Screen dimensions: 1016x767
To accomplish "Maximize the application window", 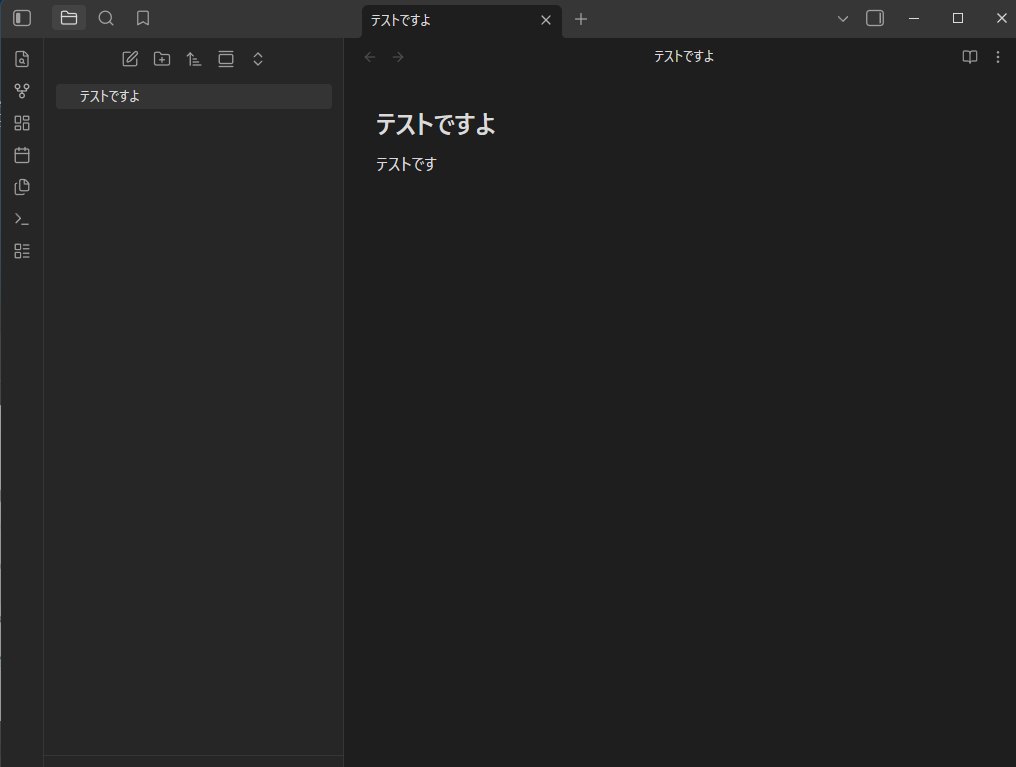I will click(x=958, y=18).
